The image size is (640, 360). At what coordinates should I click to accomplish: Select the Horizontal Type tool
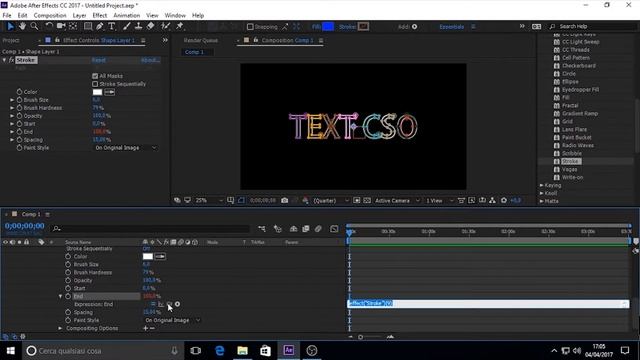111,27
